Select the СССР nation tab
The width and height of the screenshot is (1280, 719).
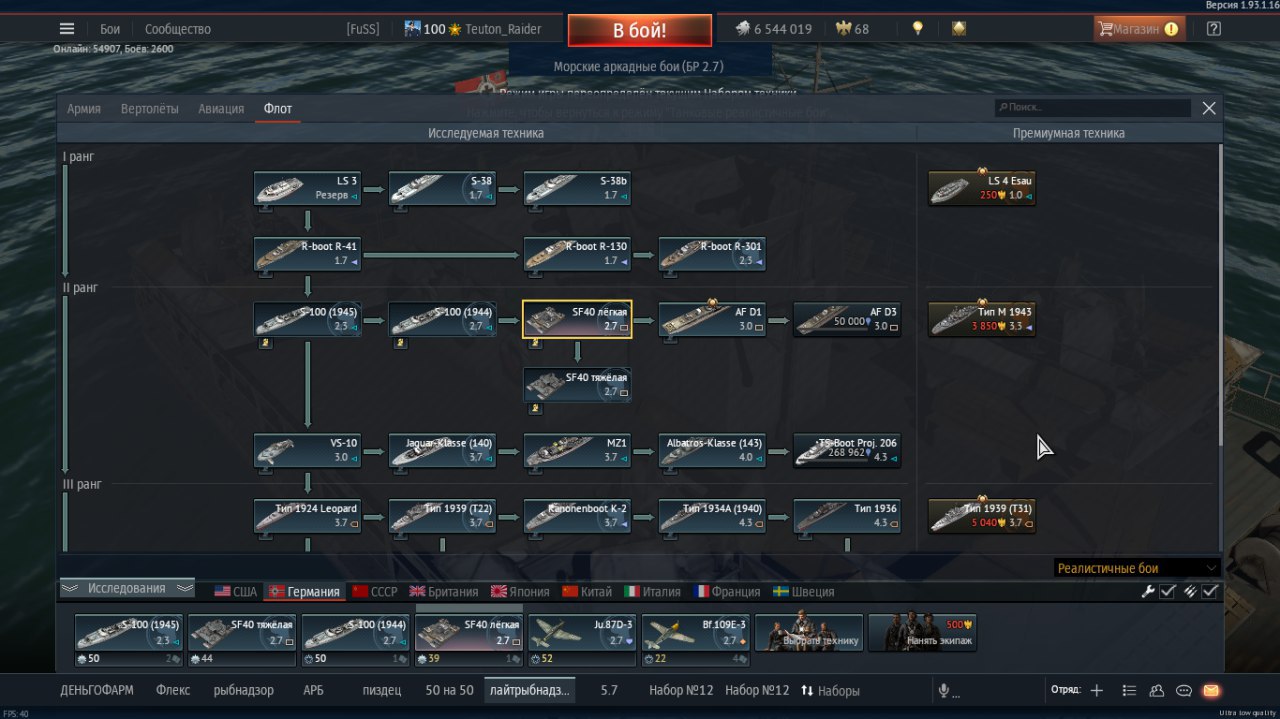[375, 591]
